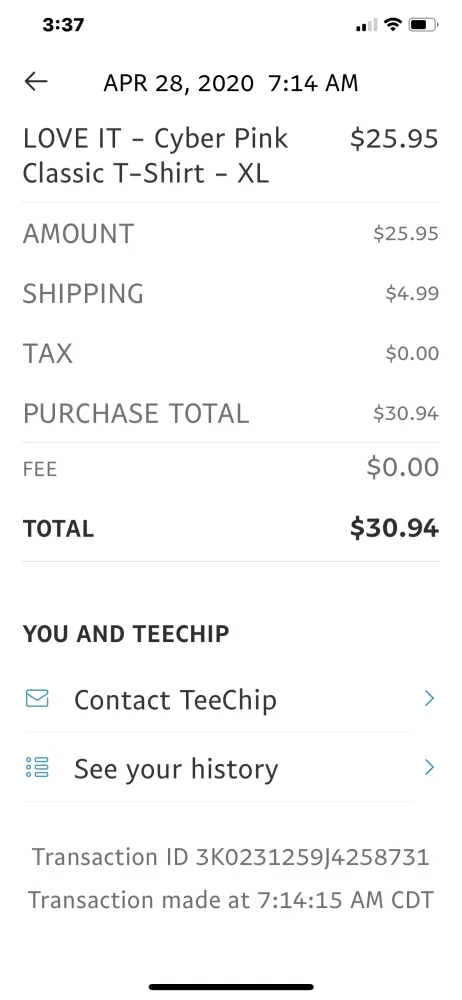
Task: Tap the cellular signal bars
Action: point(367,26)
